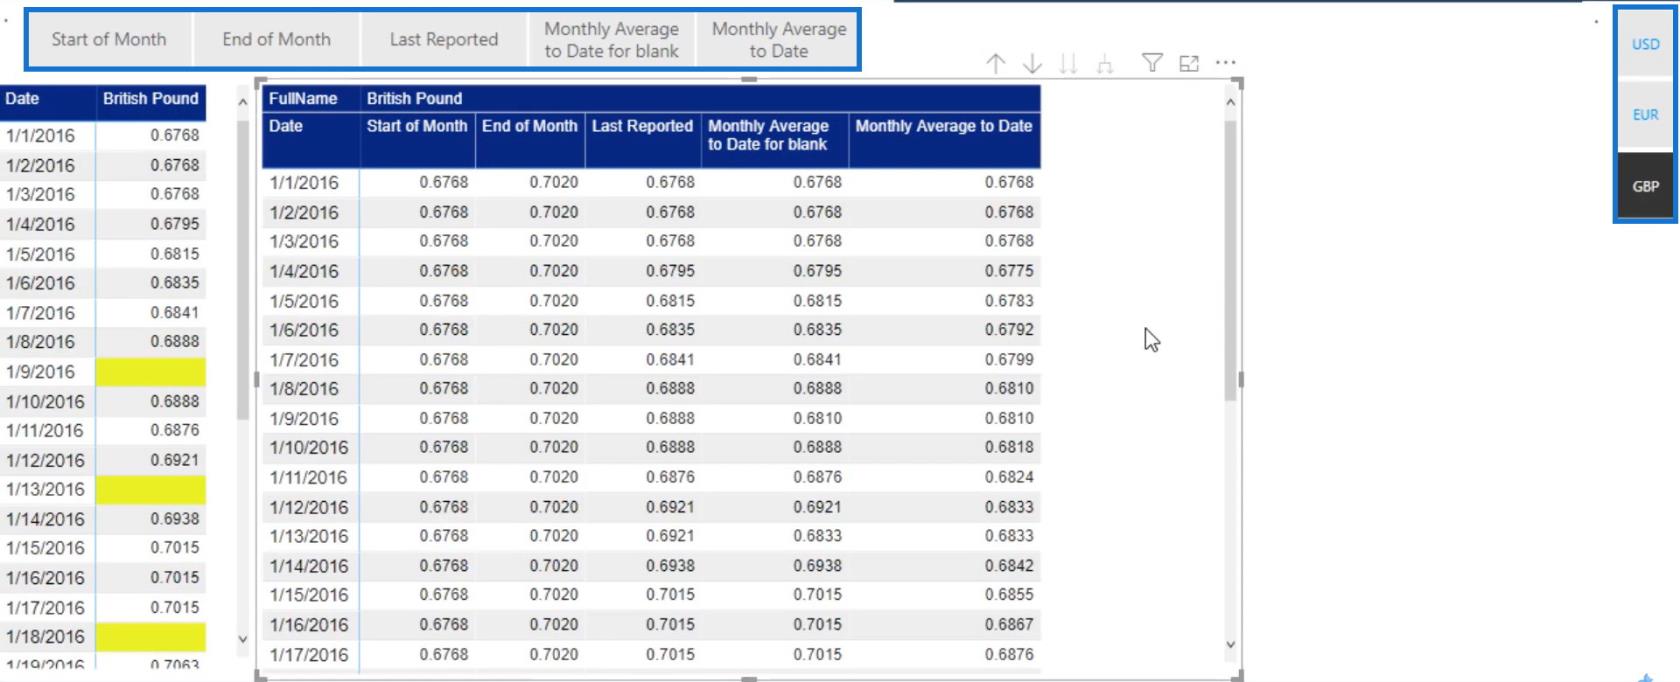Image resolution: width=1680 pixels, height=682 pixels.
Task: Select the Monthly Average to Date slicer button
Action: (779, 39)
